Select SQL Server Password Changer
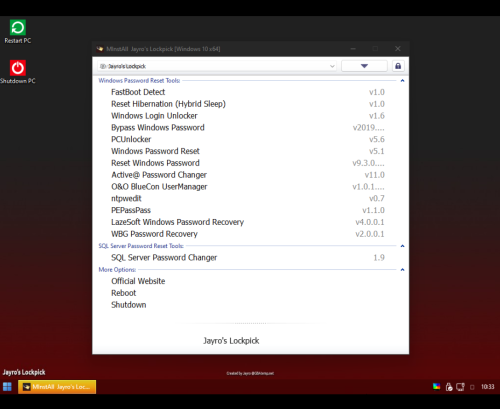Viewport: 500px width, 409px height. coord(248,257)
